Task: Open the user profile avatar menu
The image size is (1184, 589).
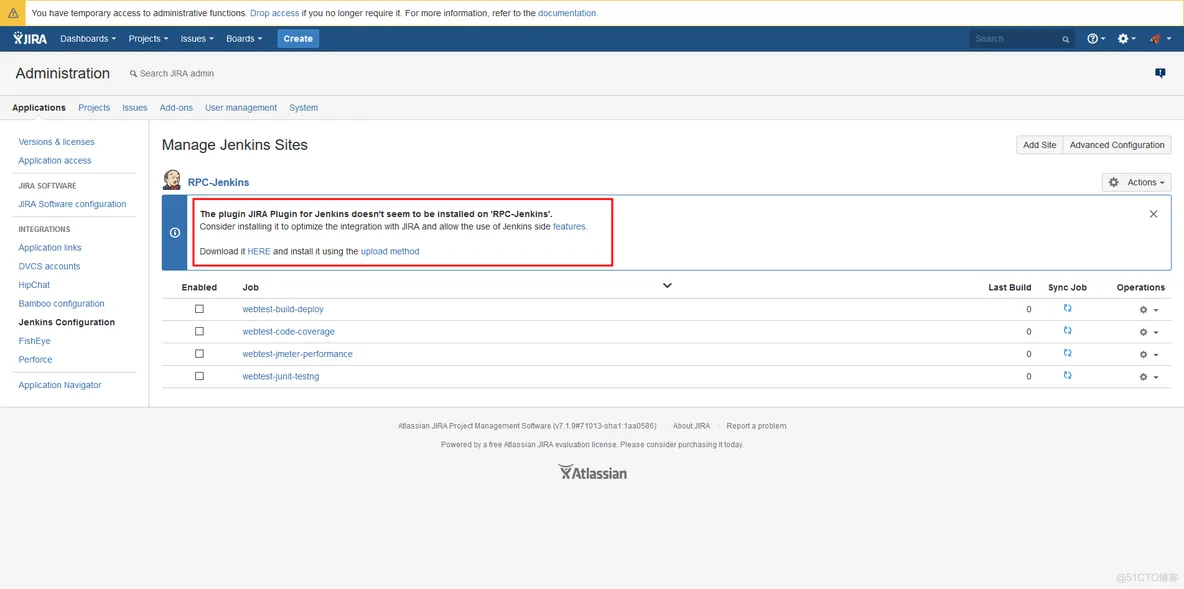Action: (1158, 39)
